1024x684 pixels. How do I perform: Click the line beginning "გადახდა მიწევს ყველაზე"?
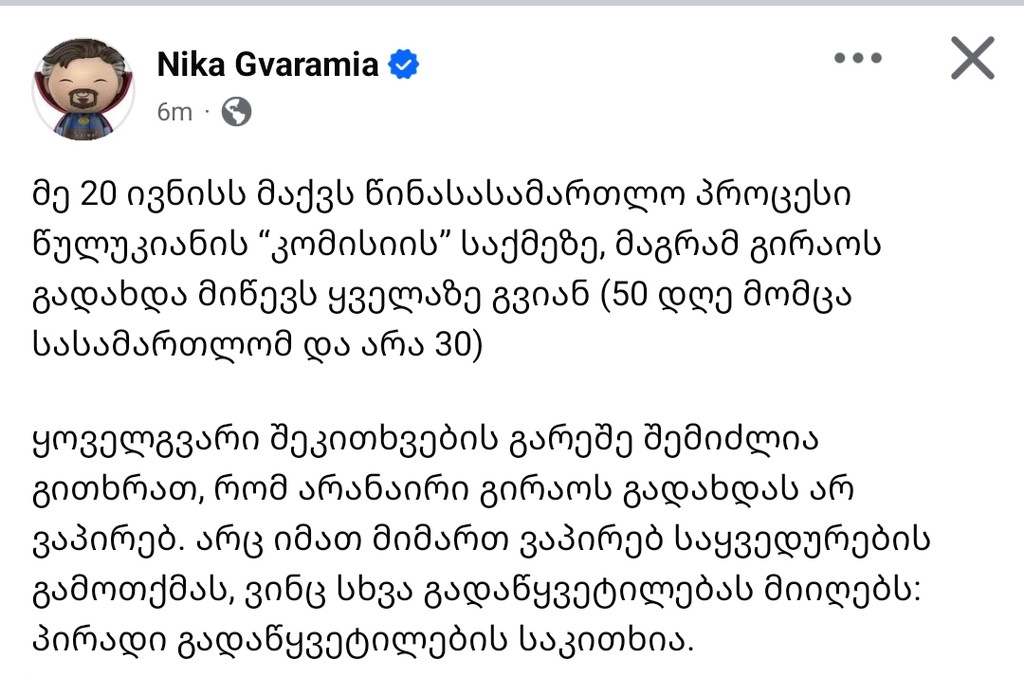pos(442,295)
